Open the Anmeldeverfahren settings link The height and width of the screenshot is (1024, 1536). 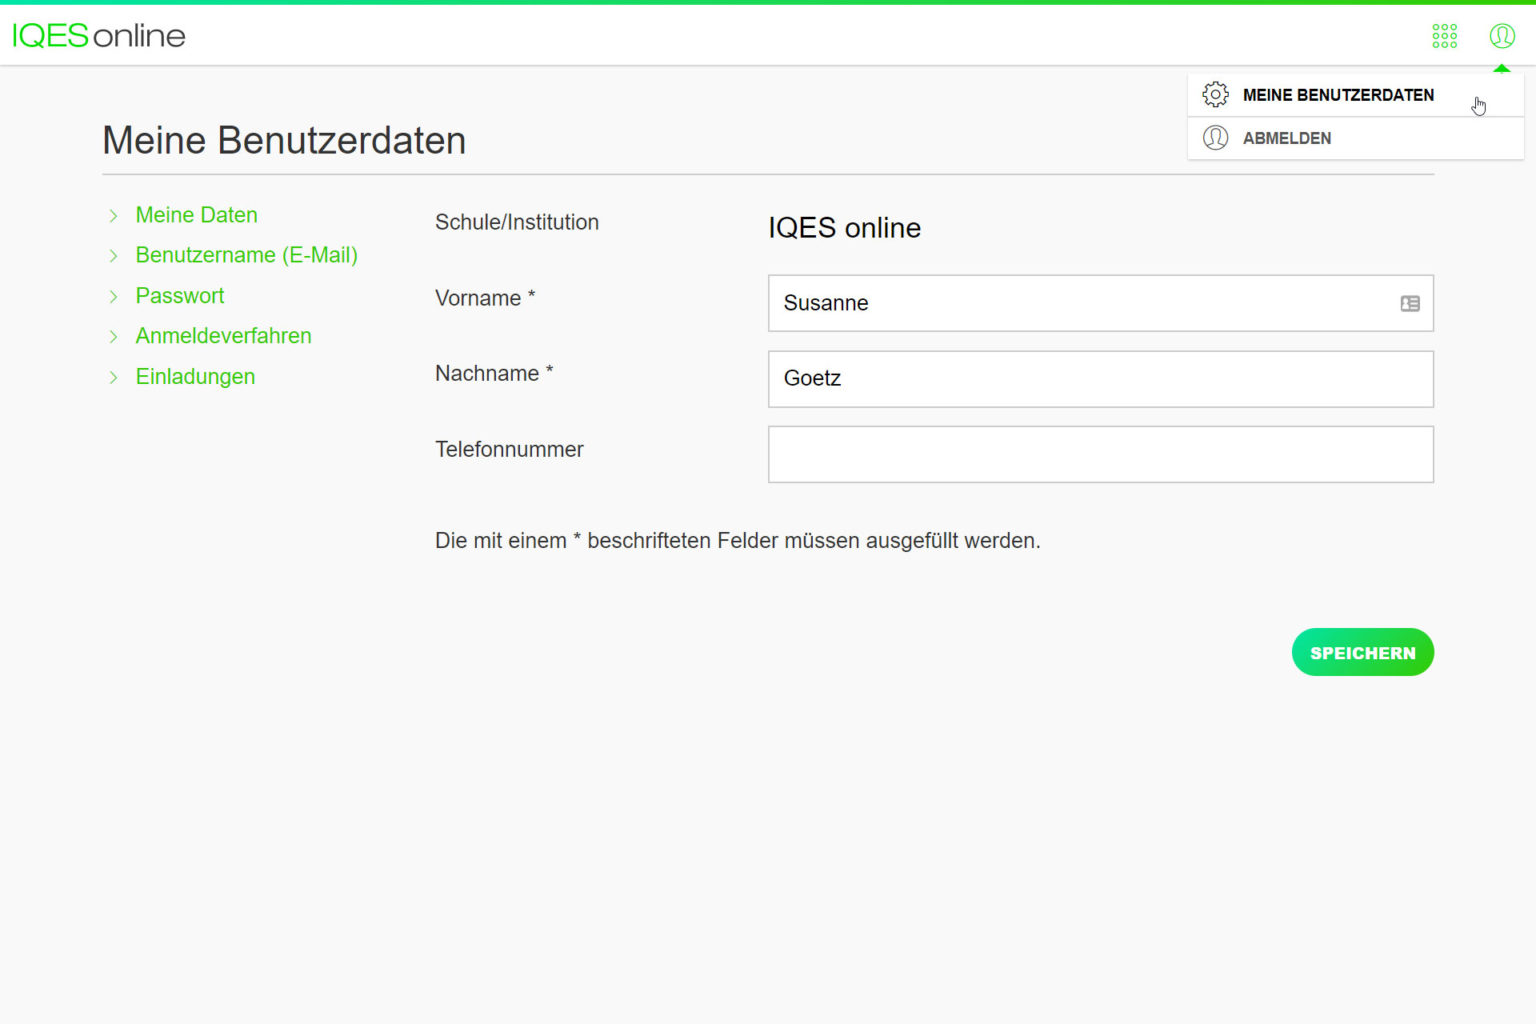pyautogui.click(x=223, y=336)
